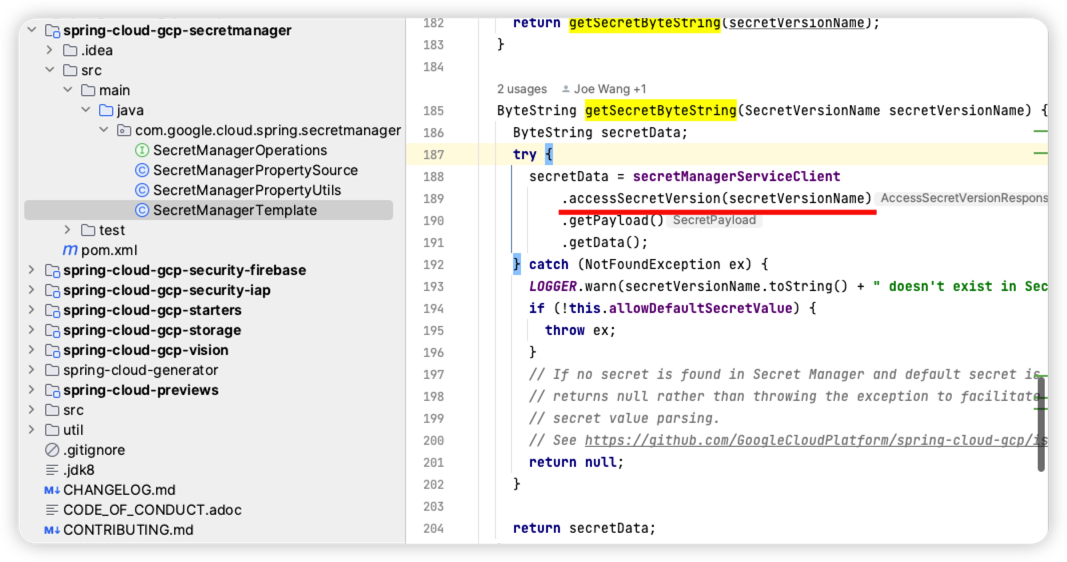The width and height of the screenshot is (1067, 562).
Task: Open CONTRIBUTING.md file
Action: tap(128, 529)
